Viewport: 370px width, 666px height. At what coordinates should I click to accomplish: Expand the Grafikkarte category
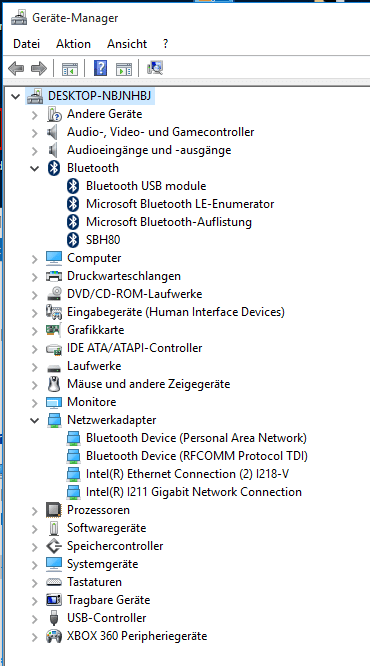pyautogui.click(x=34, y=330)
